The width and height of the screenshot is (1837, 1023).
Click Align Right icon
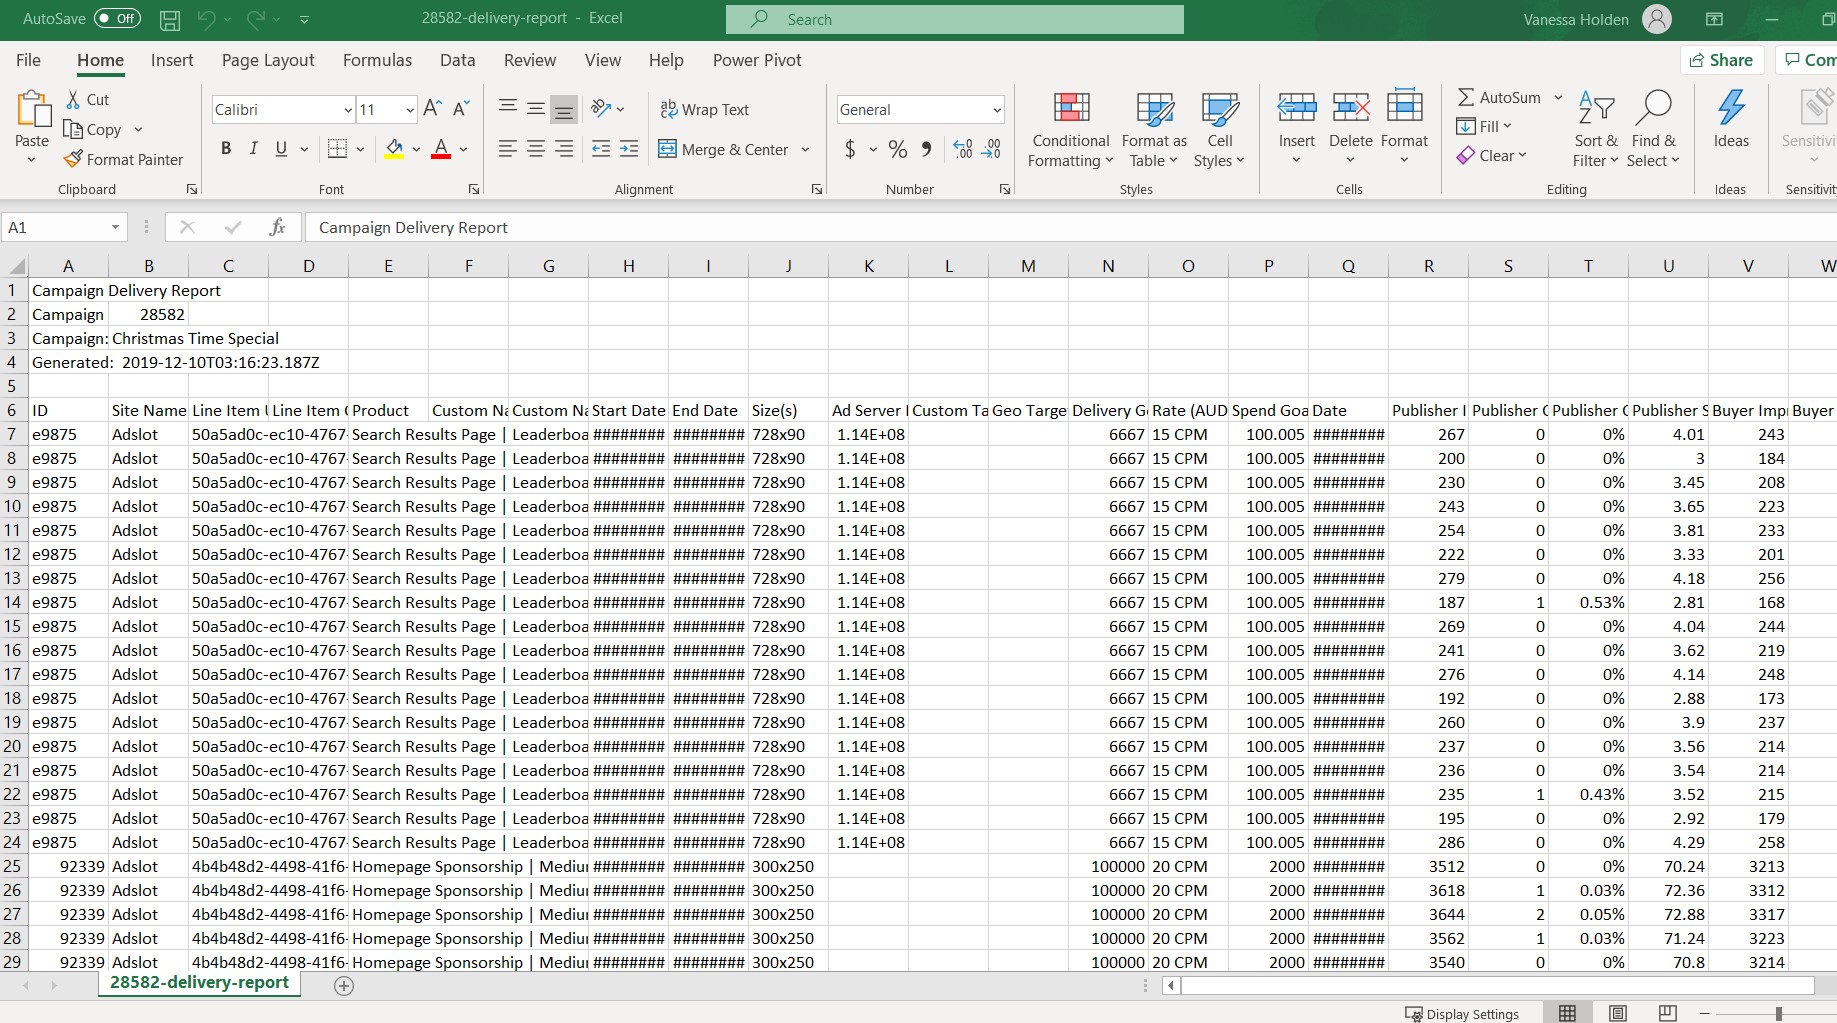564,149
